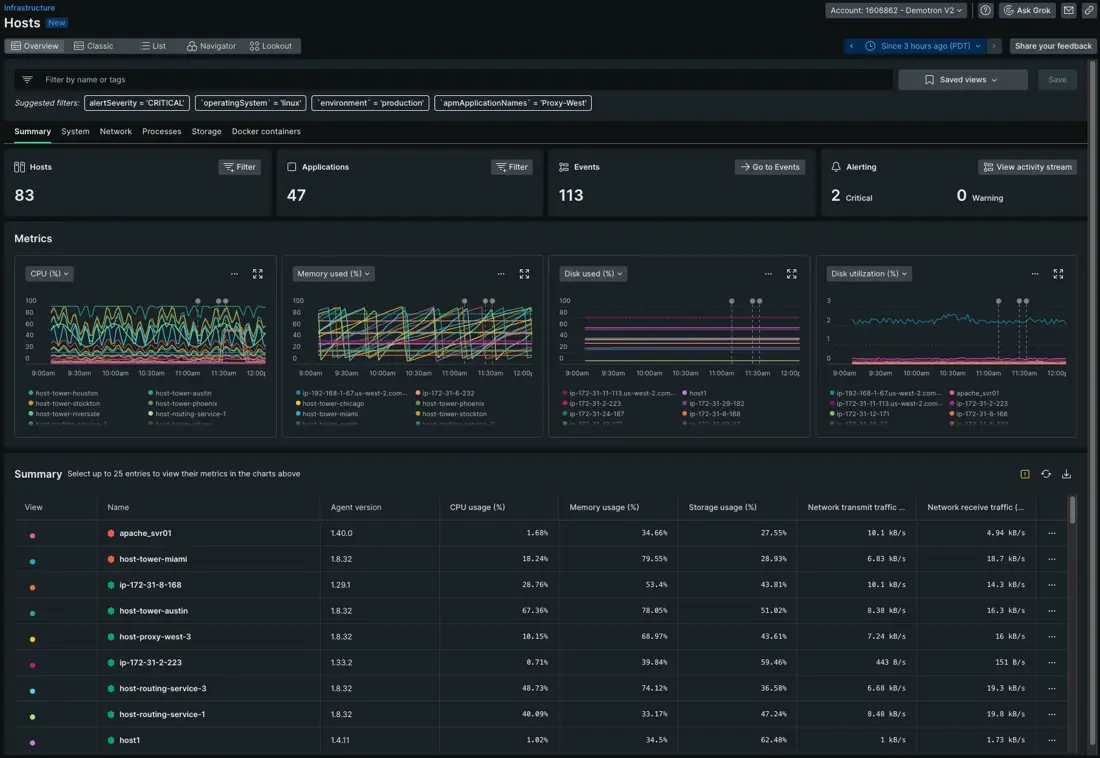Expand the Disk utilization chart to fullscreen
Viewport: 1100px width, 758px height.
click(1058, 274)
